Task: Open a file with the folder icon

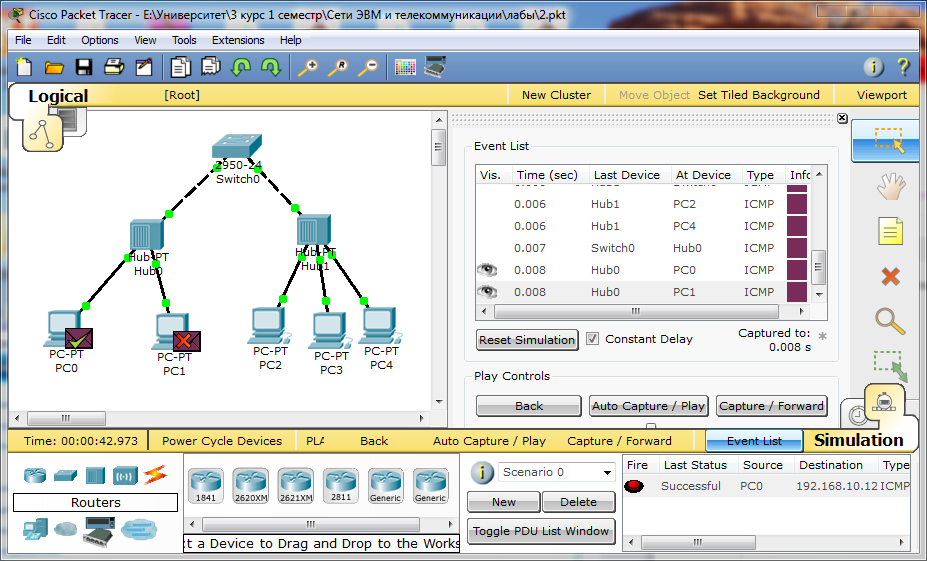Action: click(x=54, y=67)
